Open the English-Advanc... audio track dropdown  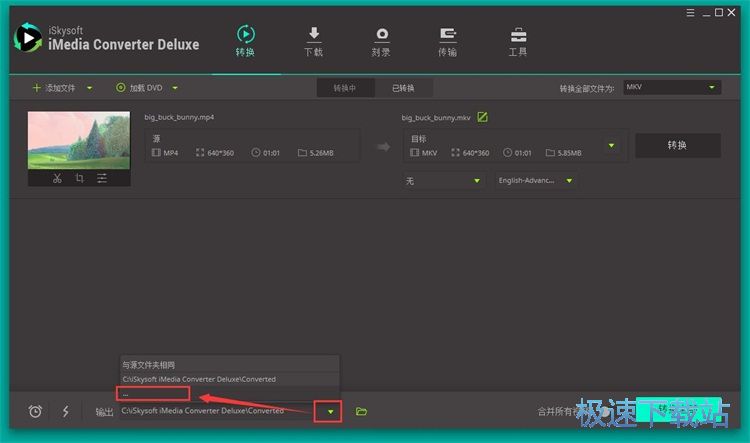[x=535, y=181]
